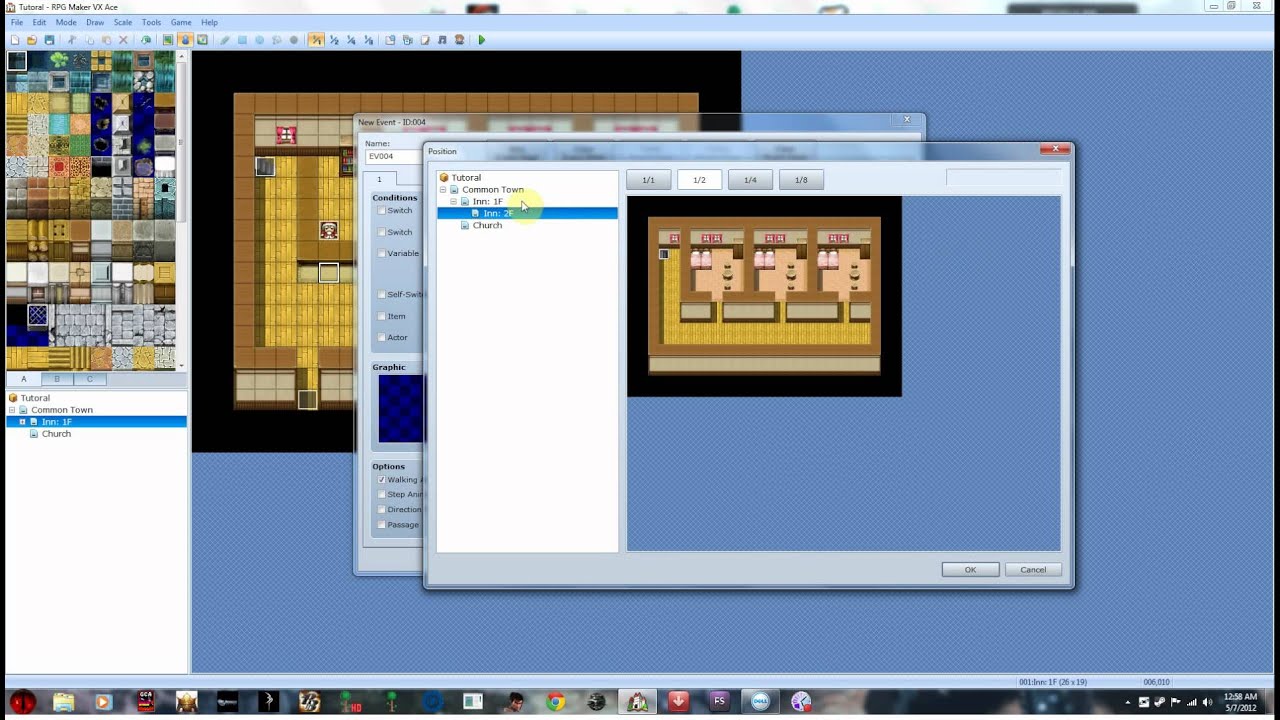Set Position preview scale to 1/8

pos(801,180)
